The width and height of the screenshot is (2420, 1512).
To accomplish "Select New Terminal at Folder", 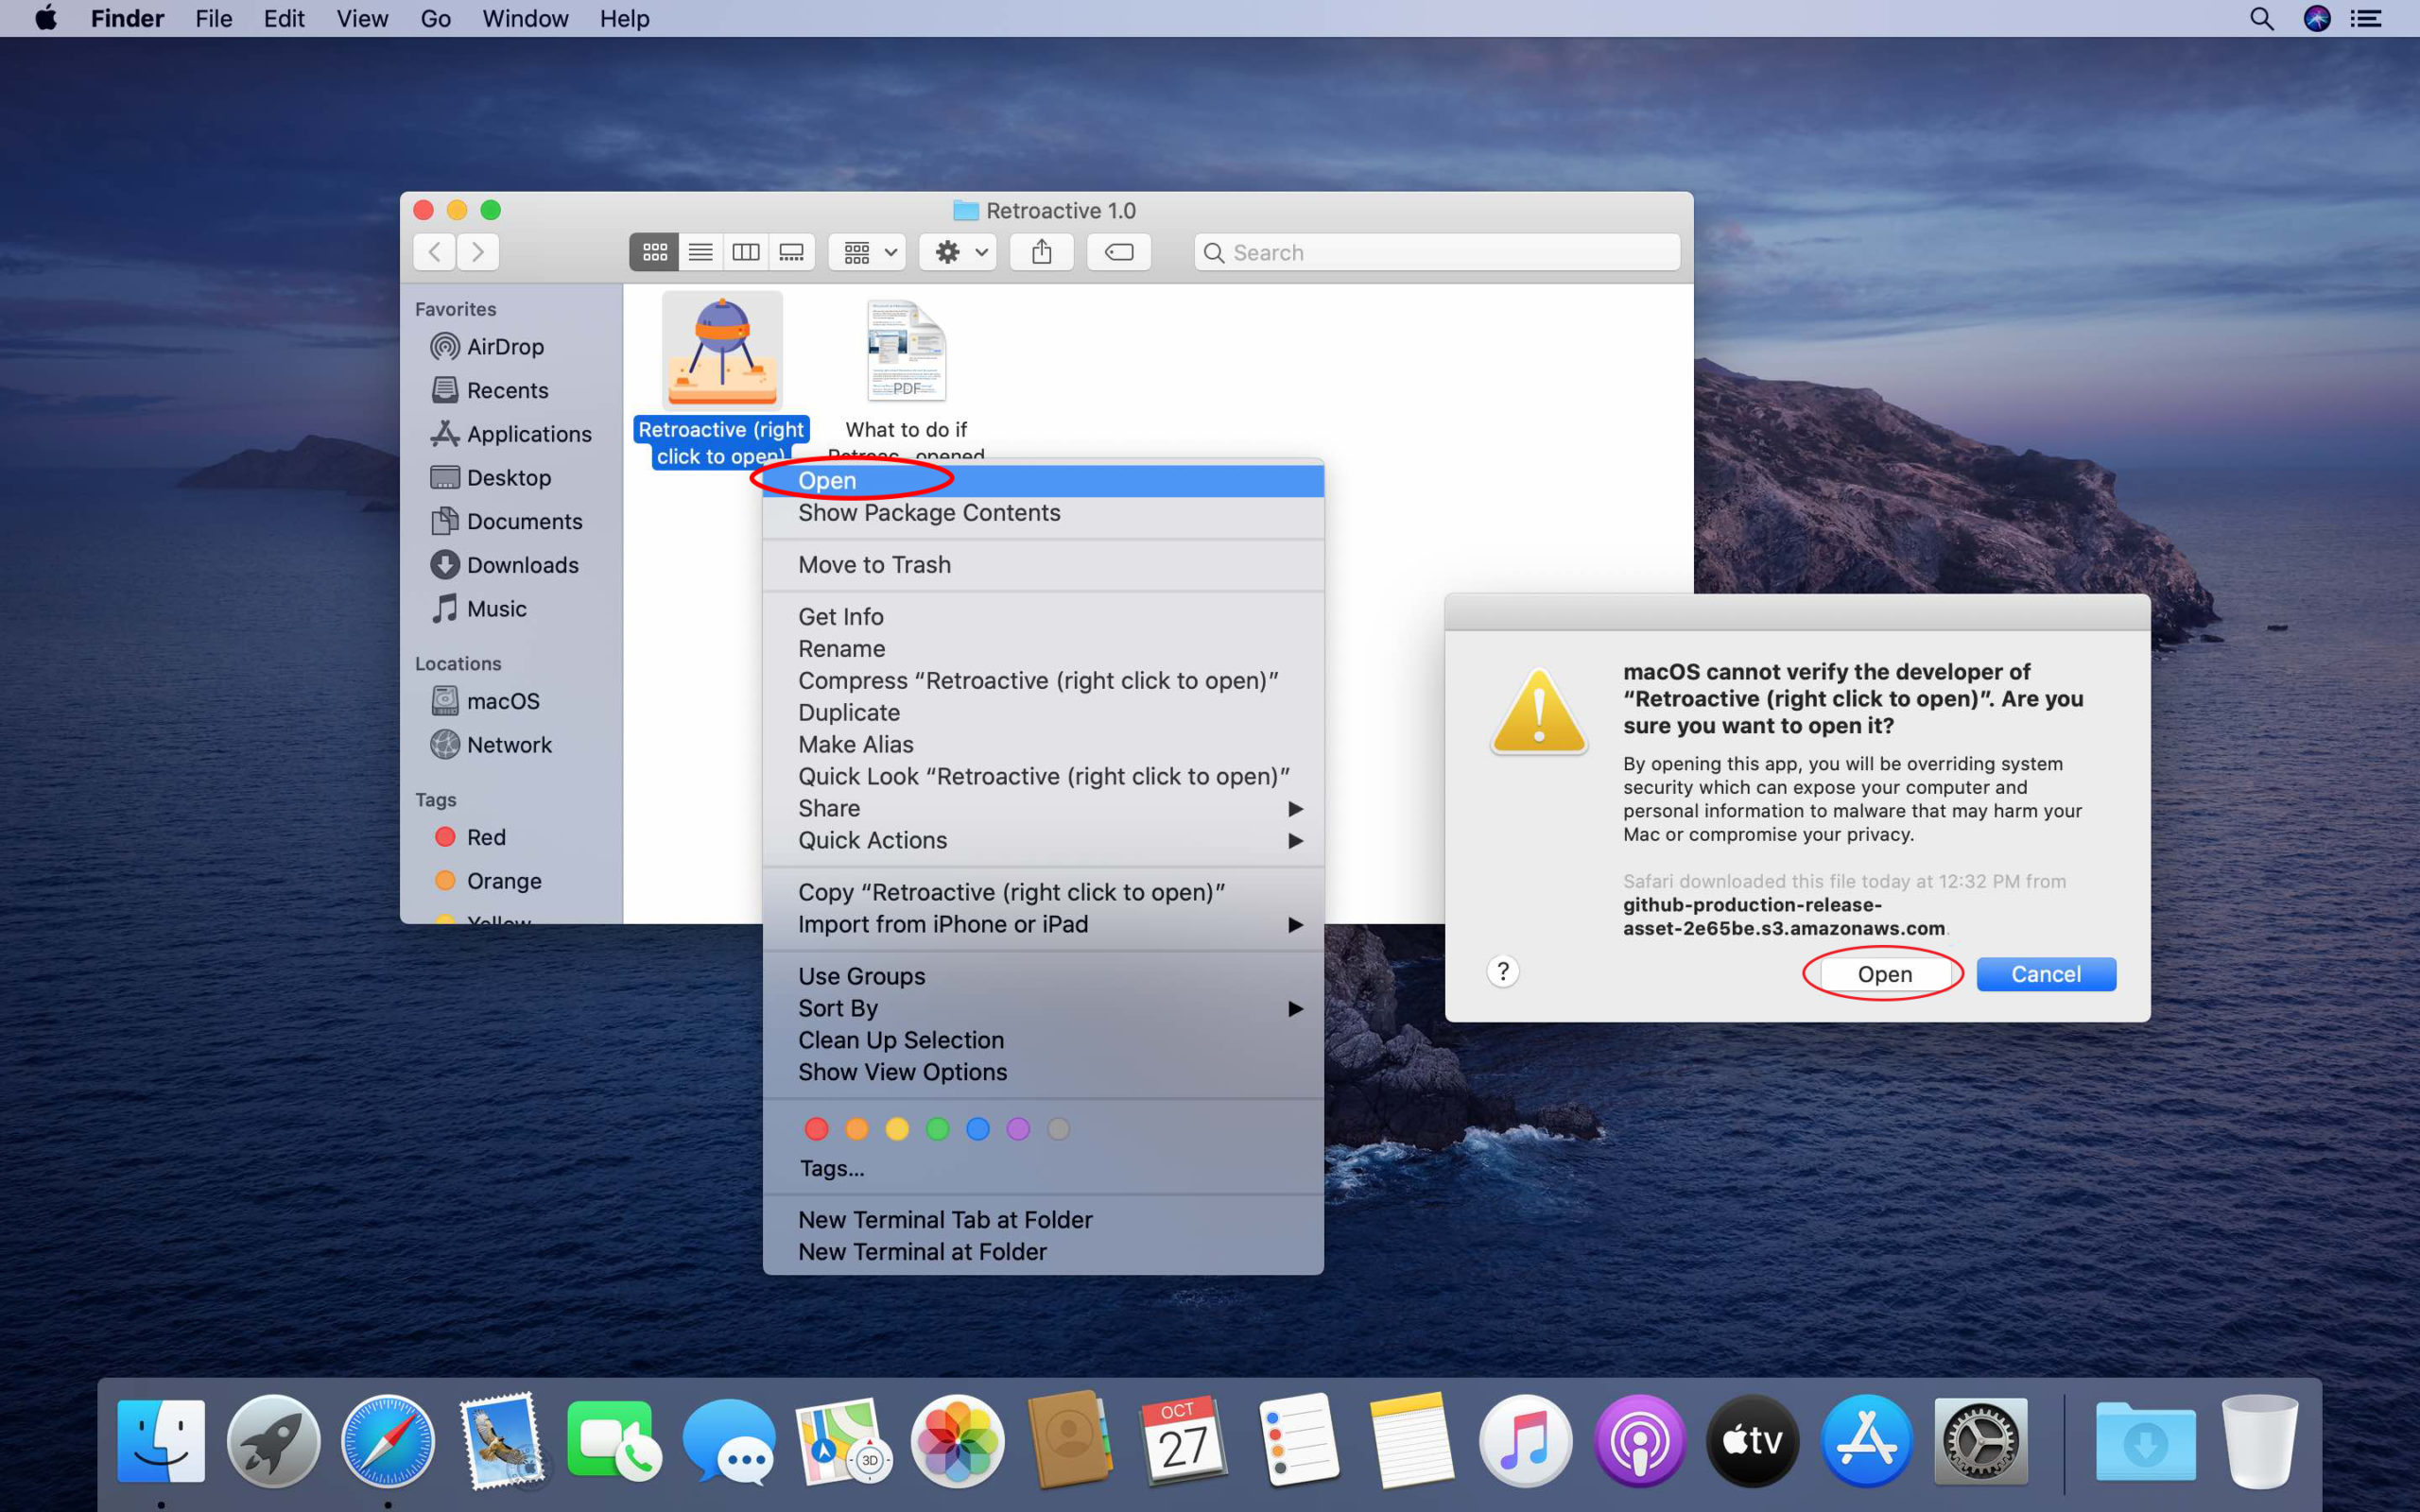I will tap(1043, 1252).
